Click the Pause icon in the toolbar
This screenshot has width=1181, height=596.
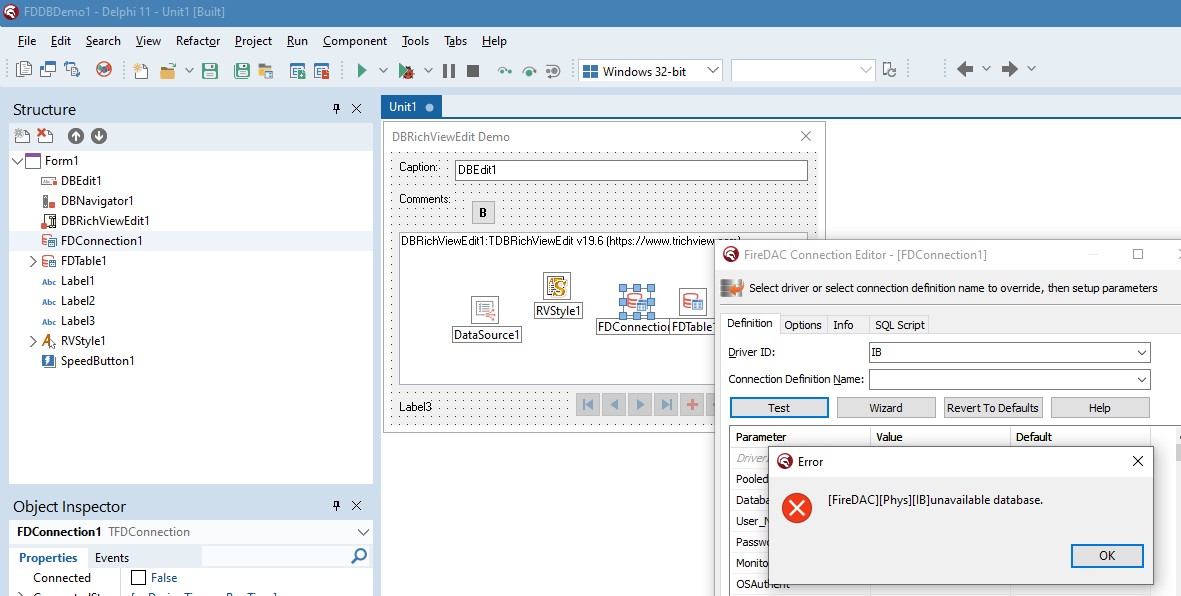[x=449, y=71]
